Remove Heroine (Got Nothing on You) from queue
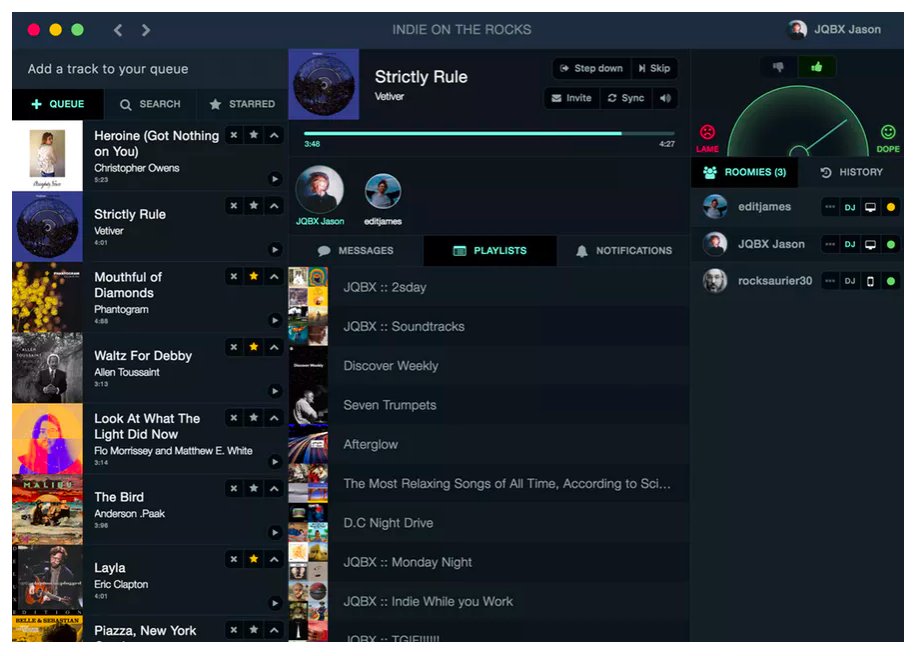Viewport: 918px width, 656px height. [234, 135]
